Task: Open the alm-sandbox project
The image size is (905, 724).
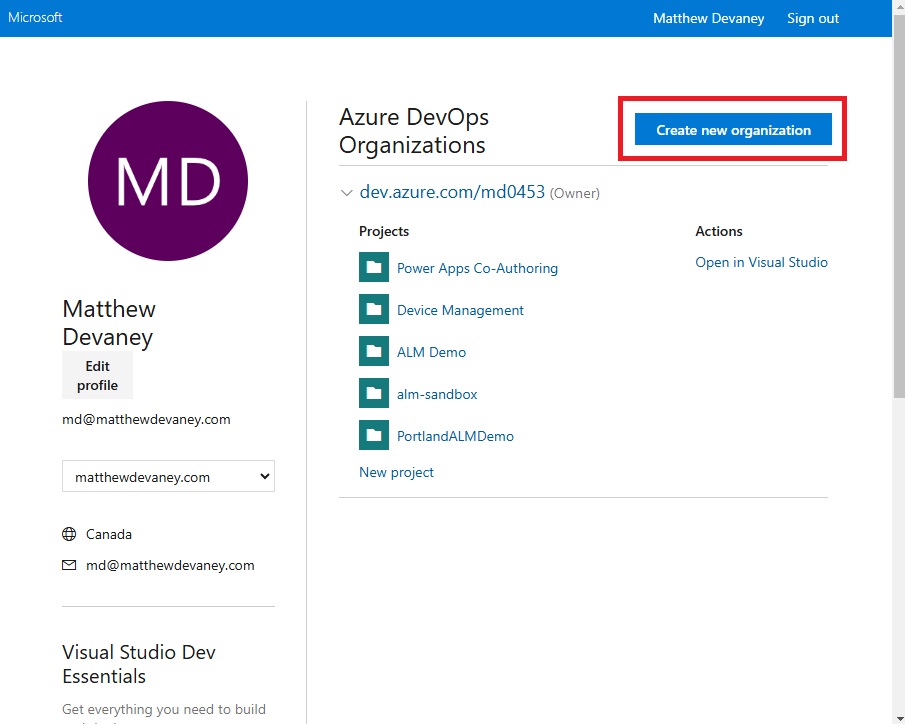Action: pyautogui.click(x=437, y=394)
